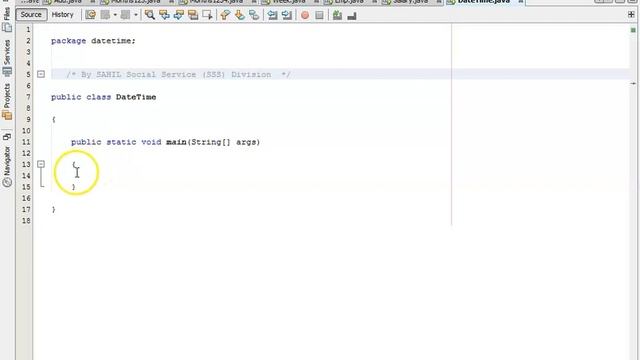Viewport: 640px width, 360px height.
Task: Click the Back navigation icon
Action: [x=105, y=15]
